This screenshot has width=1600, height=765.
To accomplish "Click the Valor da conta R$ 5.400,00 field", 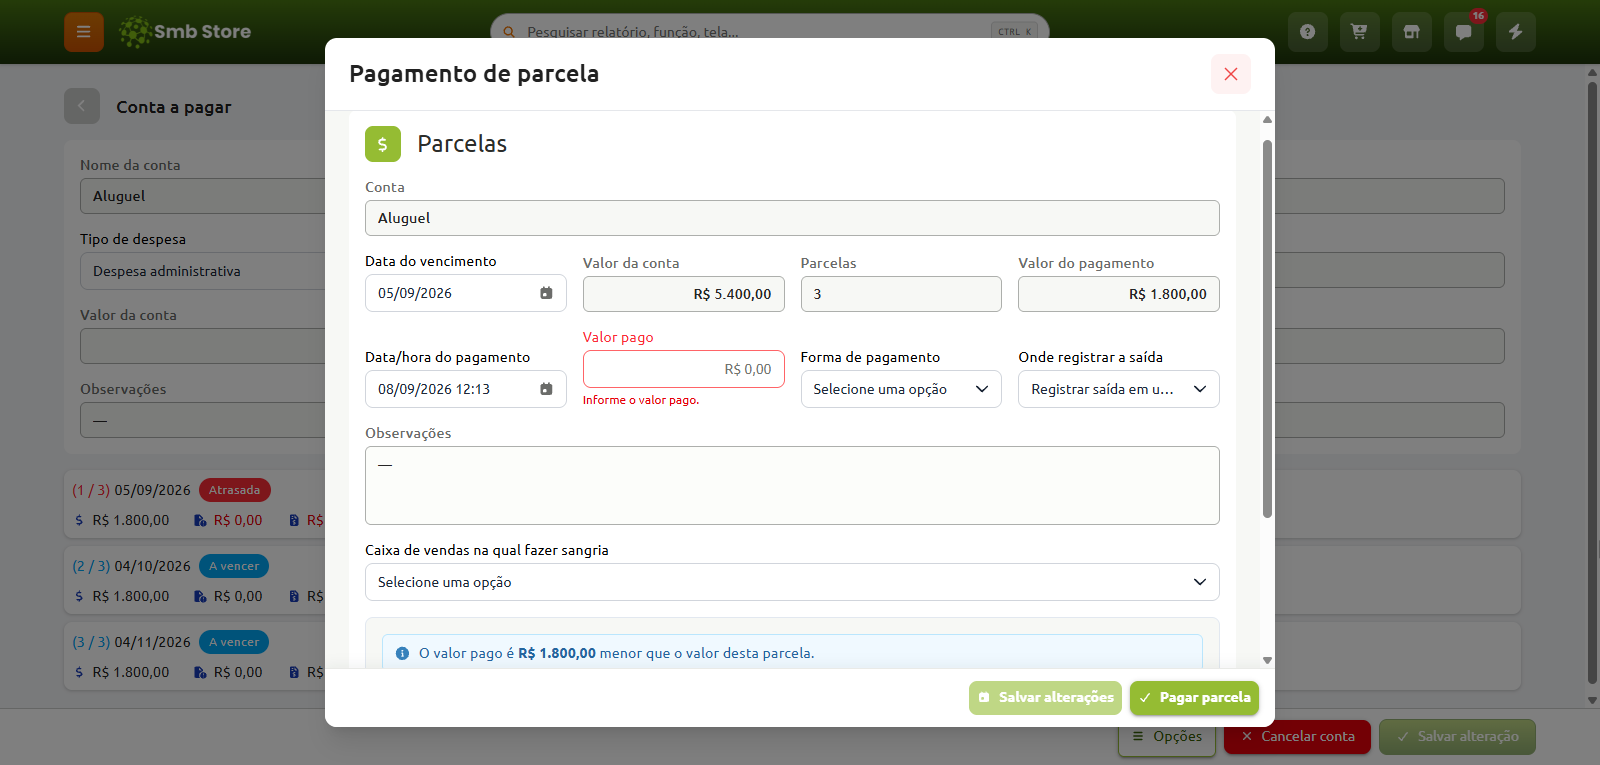I will tap(684, 294).
